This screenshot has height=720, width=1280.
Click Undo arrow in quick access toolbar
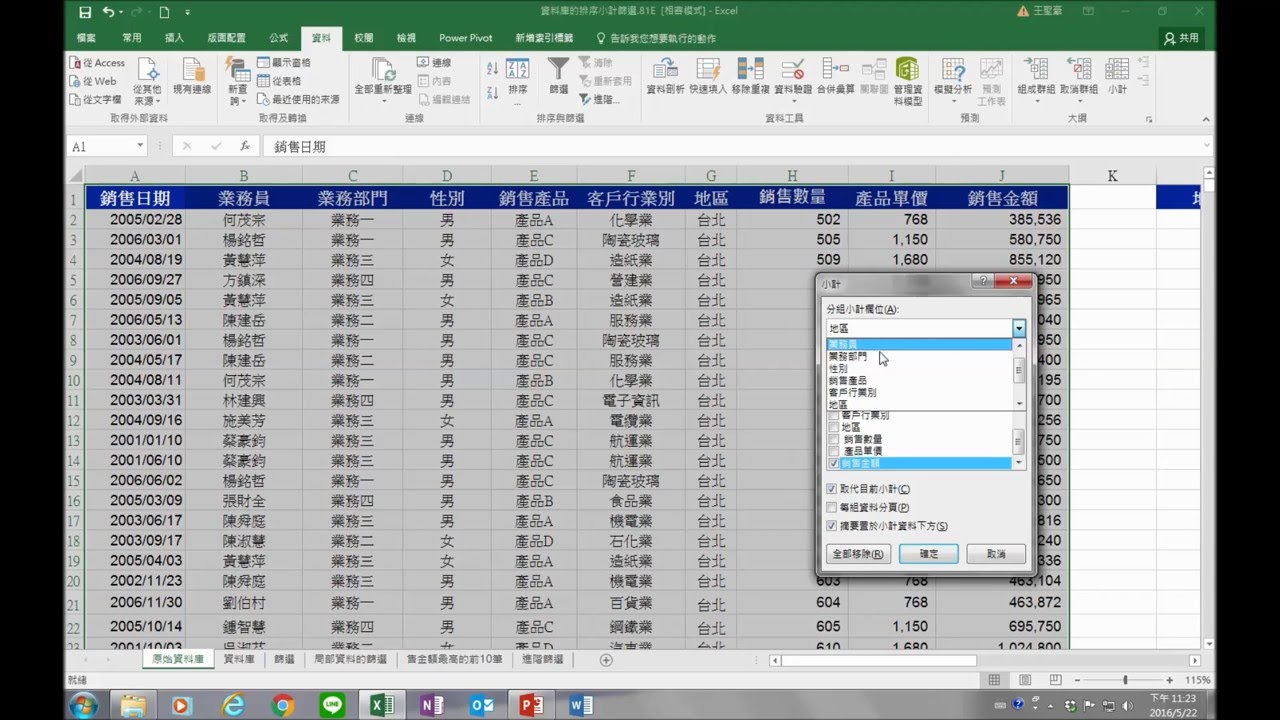point(107,12)
